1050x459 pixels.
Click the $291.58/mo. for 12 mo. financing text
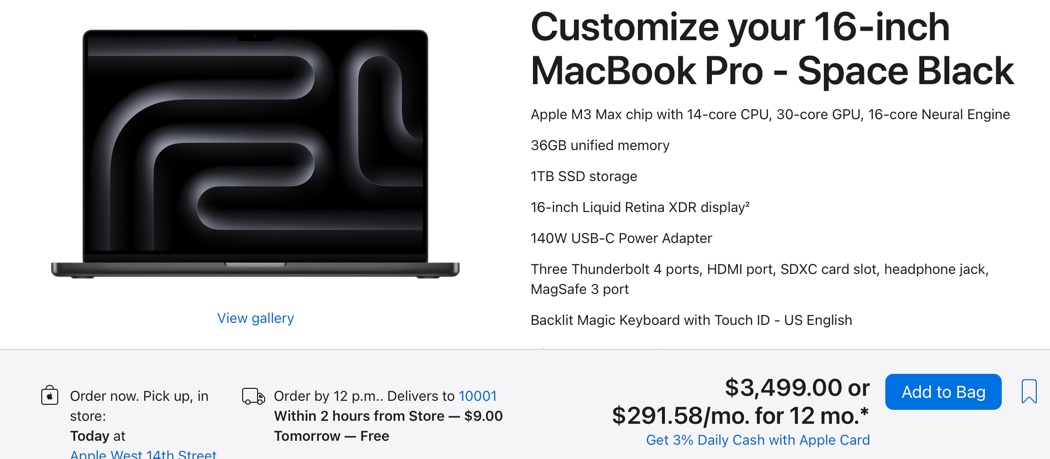pyautogui.click(x=740, y=414)
